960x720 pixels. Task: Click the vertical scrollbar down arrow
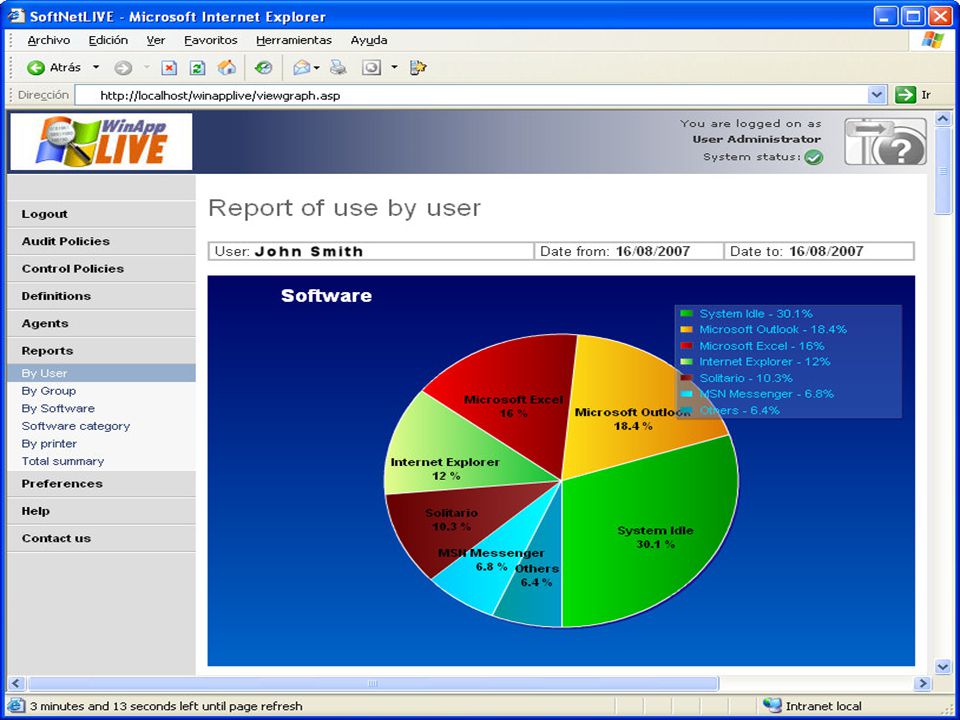tap(943, 667)
